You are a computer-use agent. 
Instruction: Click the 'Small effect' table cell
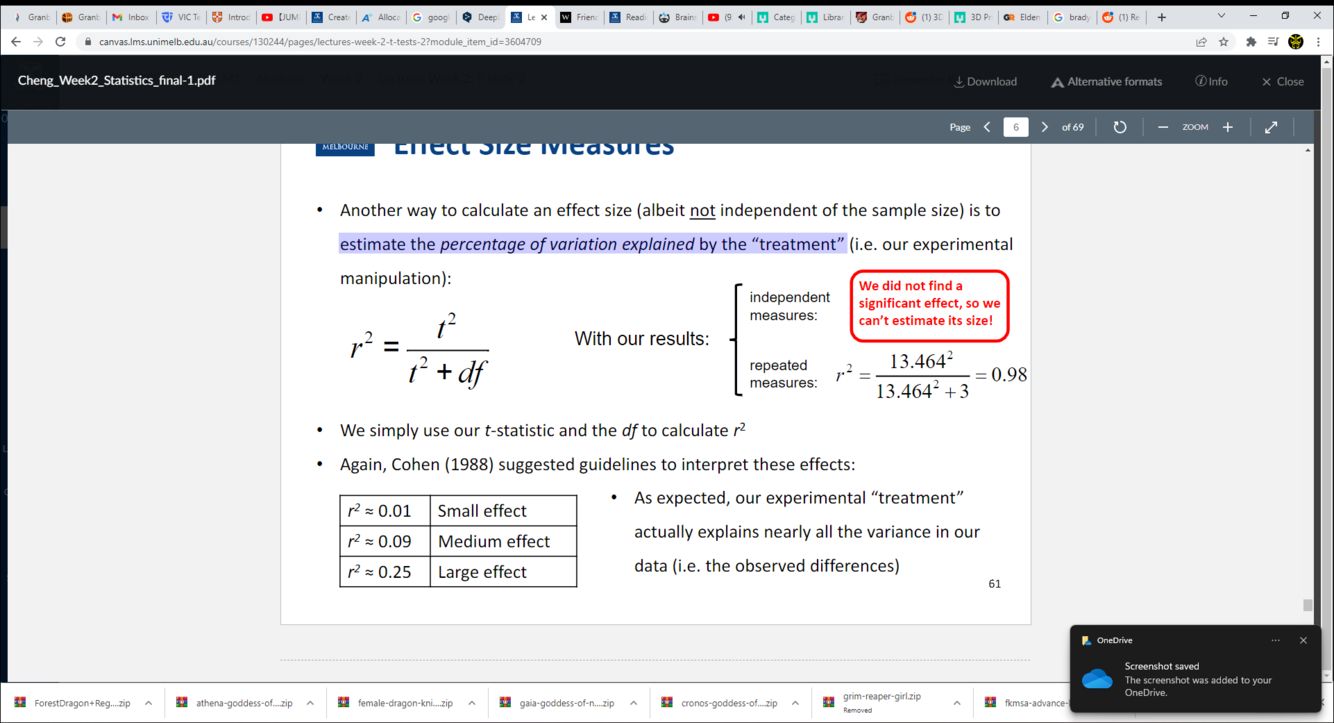503,511
